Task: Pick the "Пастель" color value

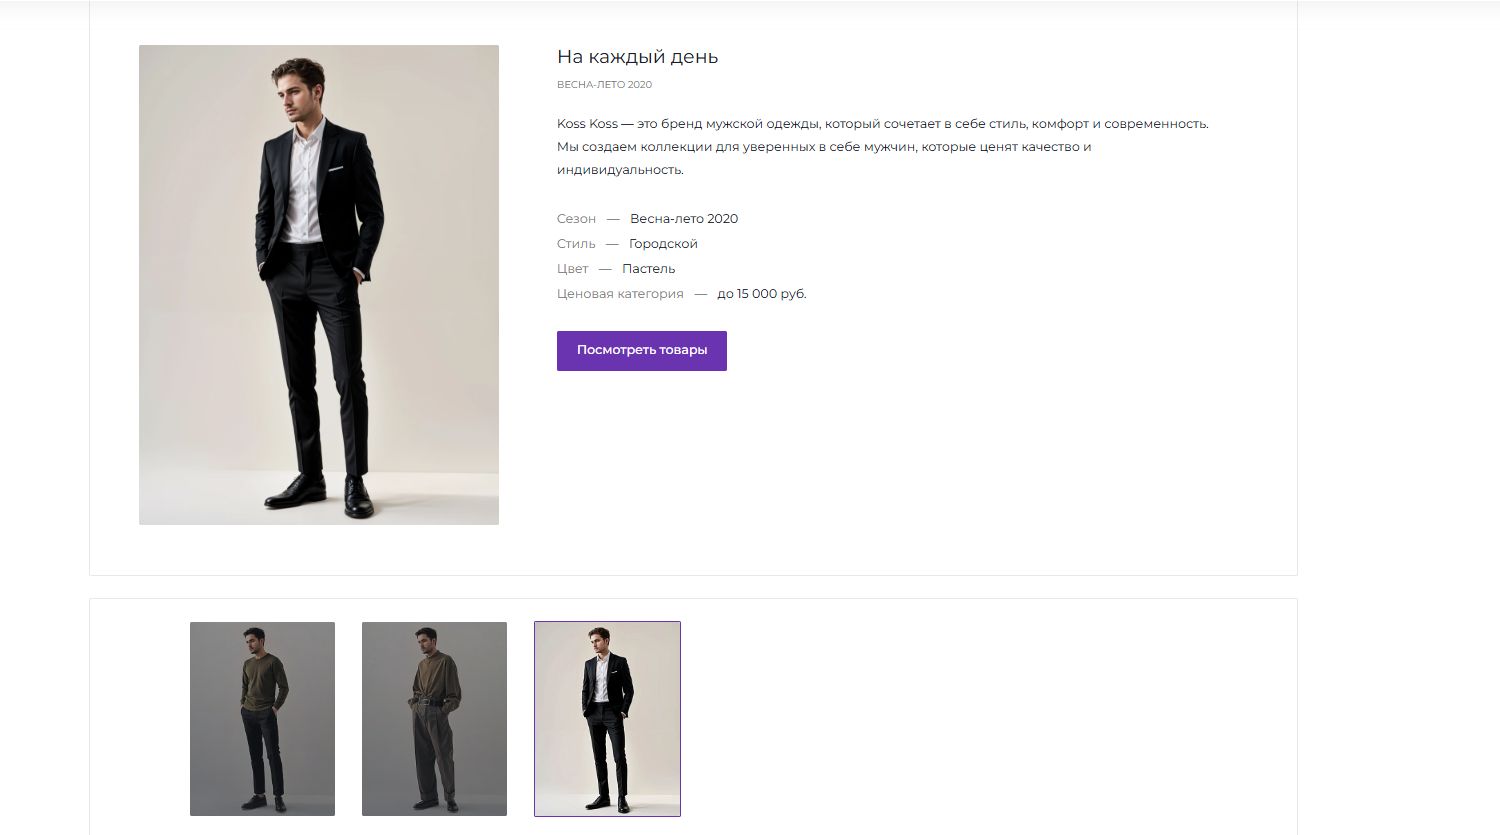Action: point(648,269)
